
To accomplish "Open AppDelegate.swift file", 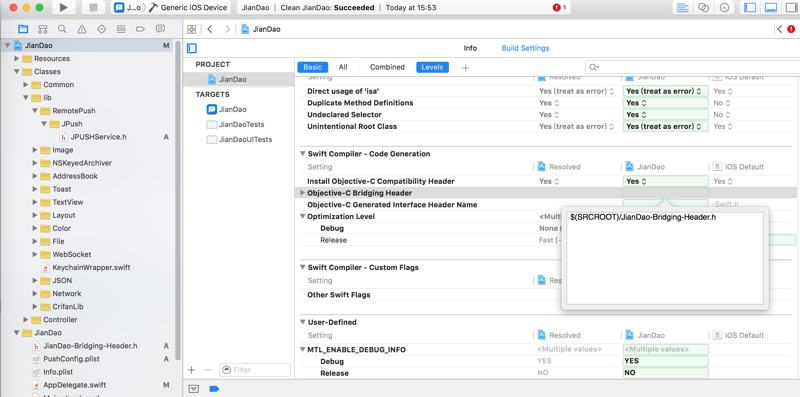I will [74, 385].
